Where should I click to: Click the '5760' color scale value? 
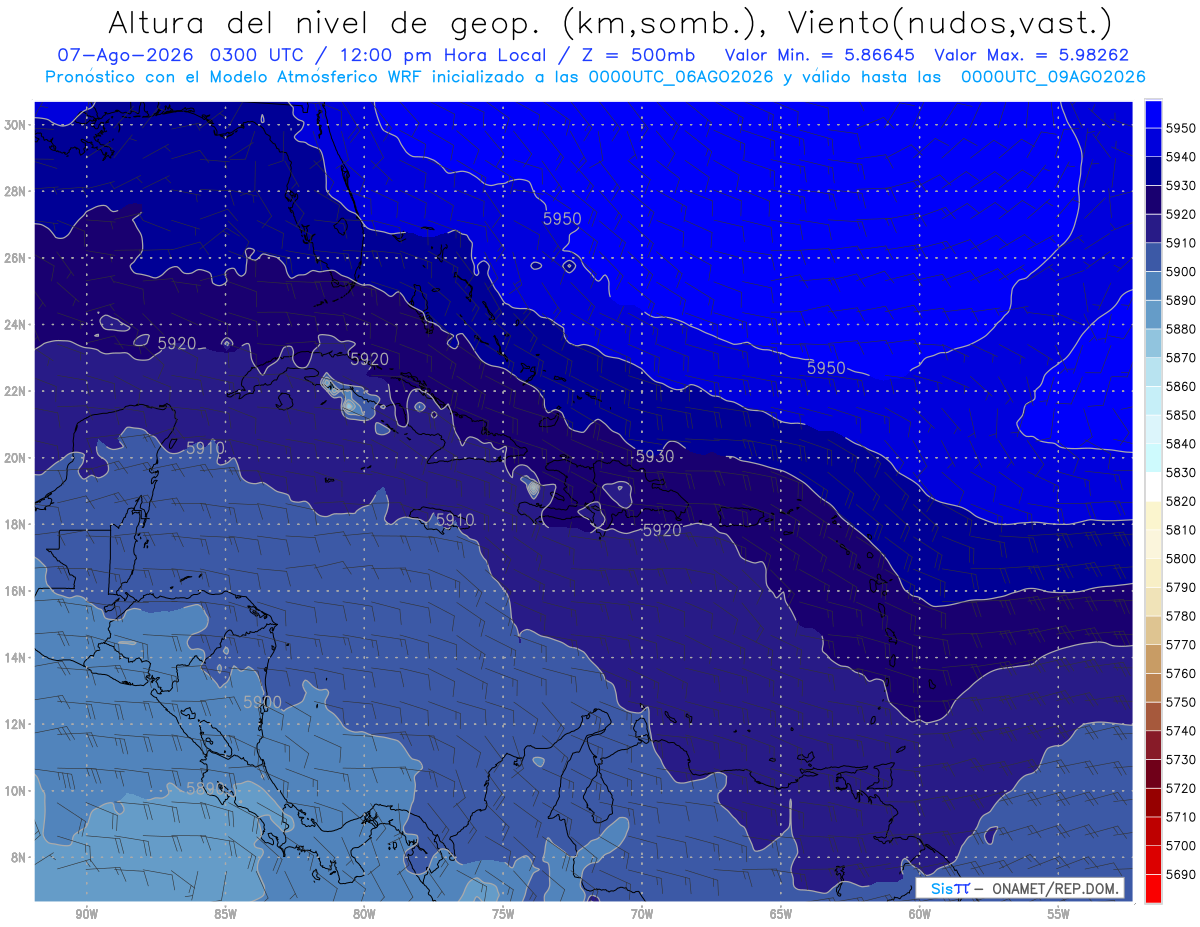click(1181, 673)
